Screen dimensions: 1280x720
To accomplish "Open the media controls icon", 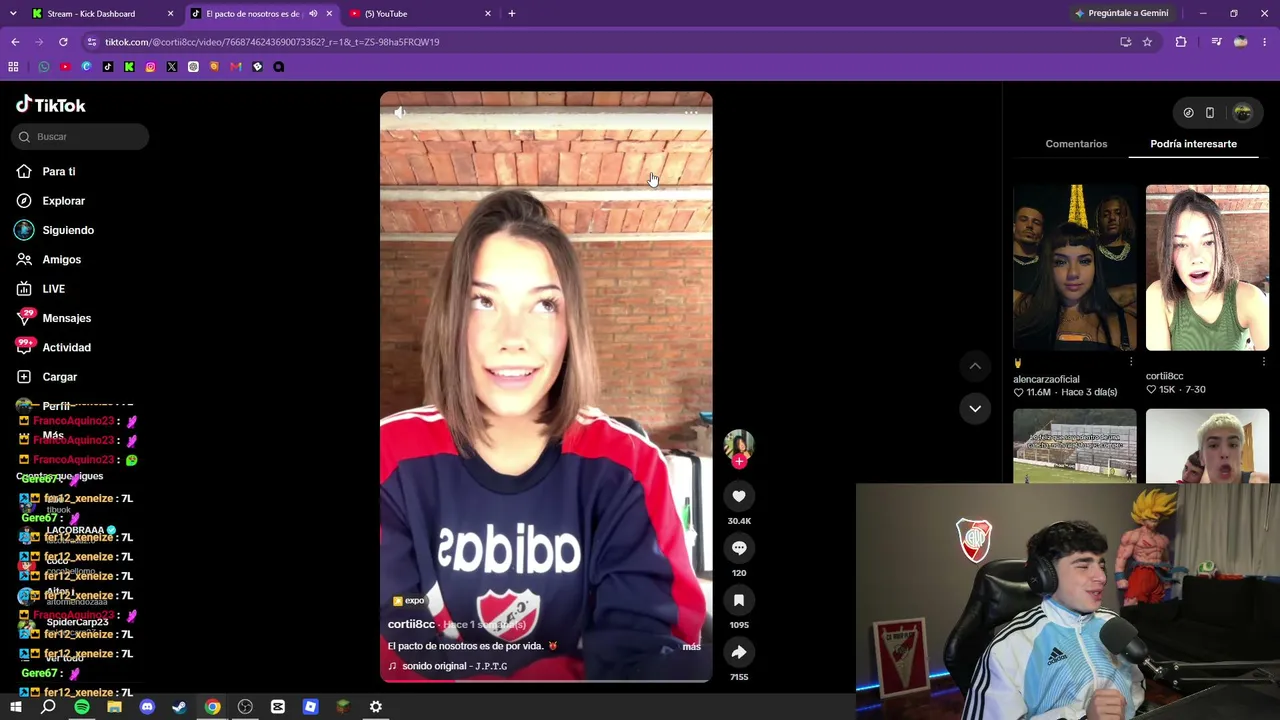I will pos(1216,42).
